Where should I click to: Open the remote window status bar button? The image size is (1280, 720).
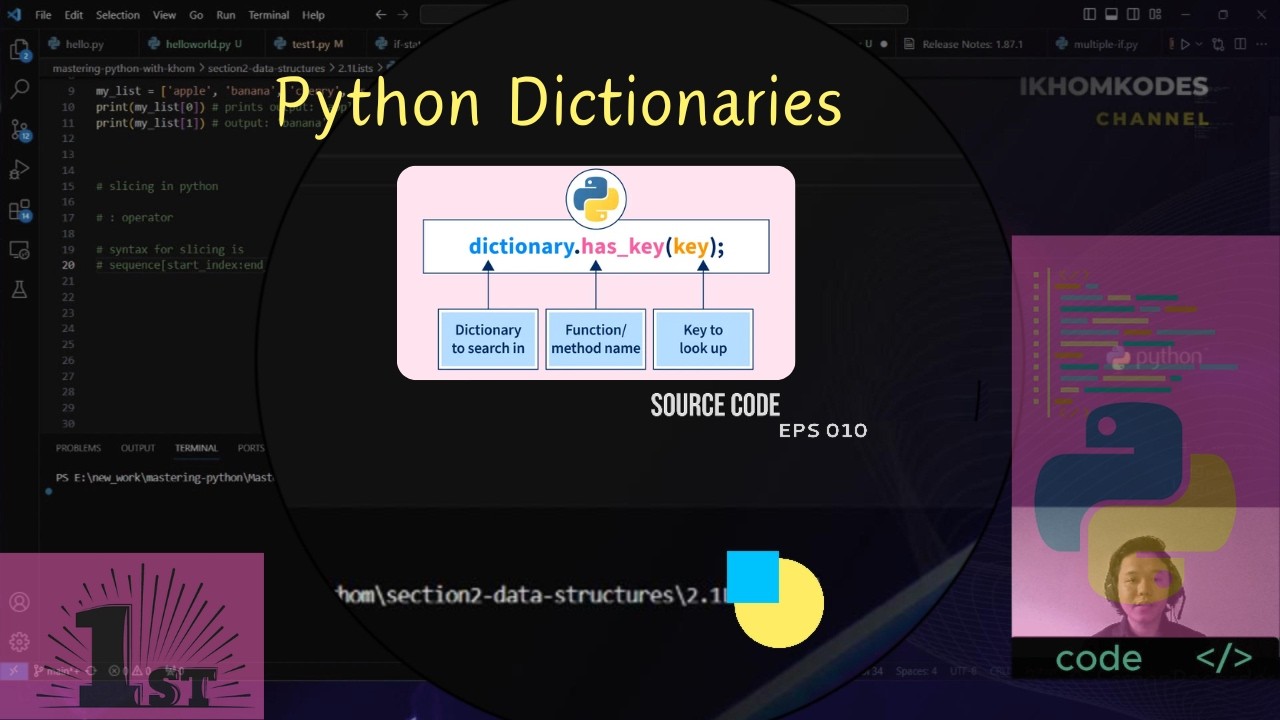click(x=14, y=671)
